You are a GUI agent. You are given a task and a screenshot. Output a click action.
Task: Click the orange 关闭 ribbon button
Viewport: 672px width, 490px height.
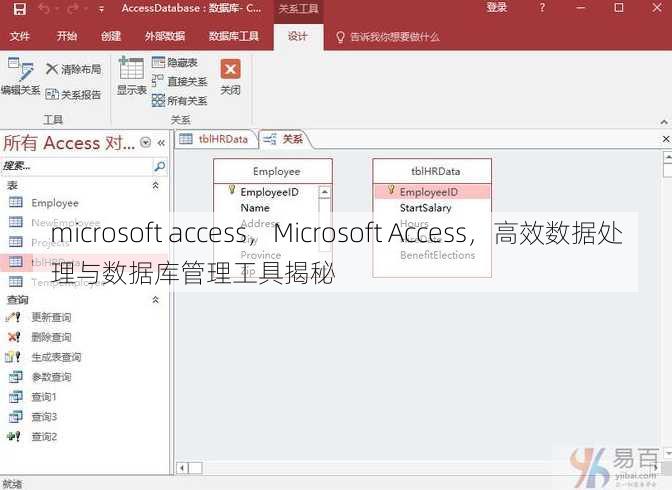click(231, 77)
